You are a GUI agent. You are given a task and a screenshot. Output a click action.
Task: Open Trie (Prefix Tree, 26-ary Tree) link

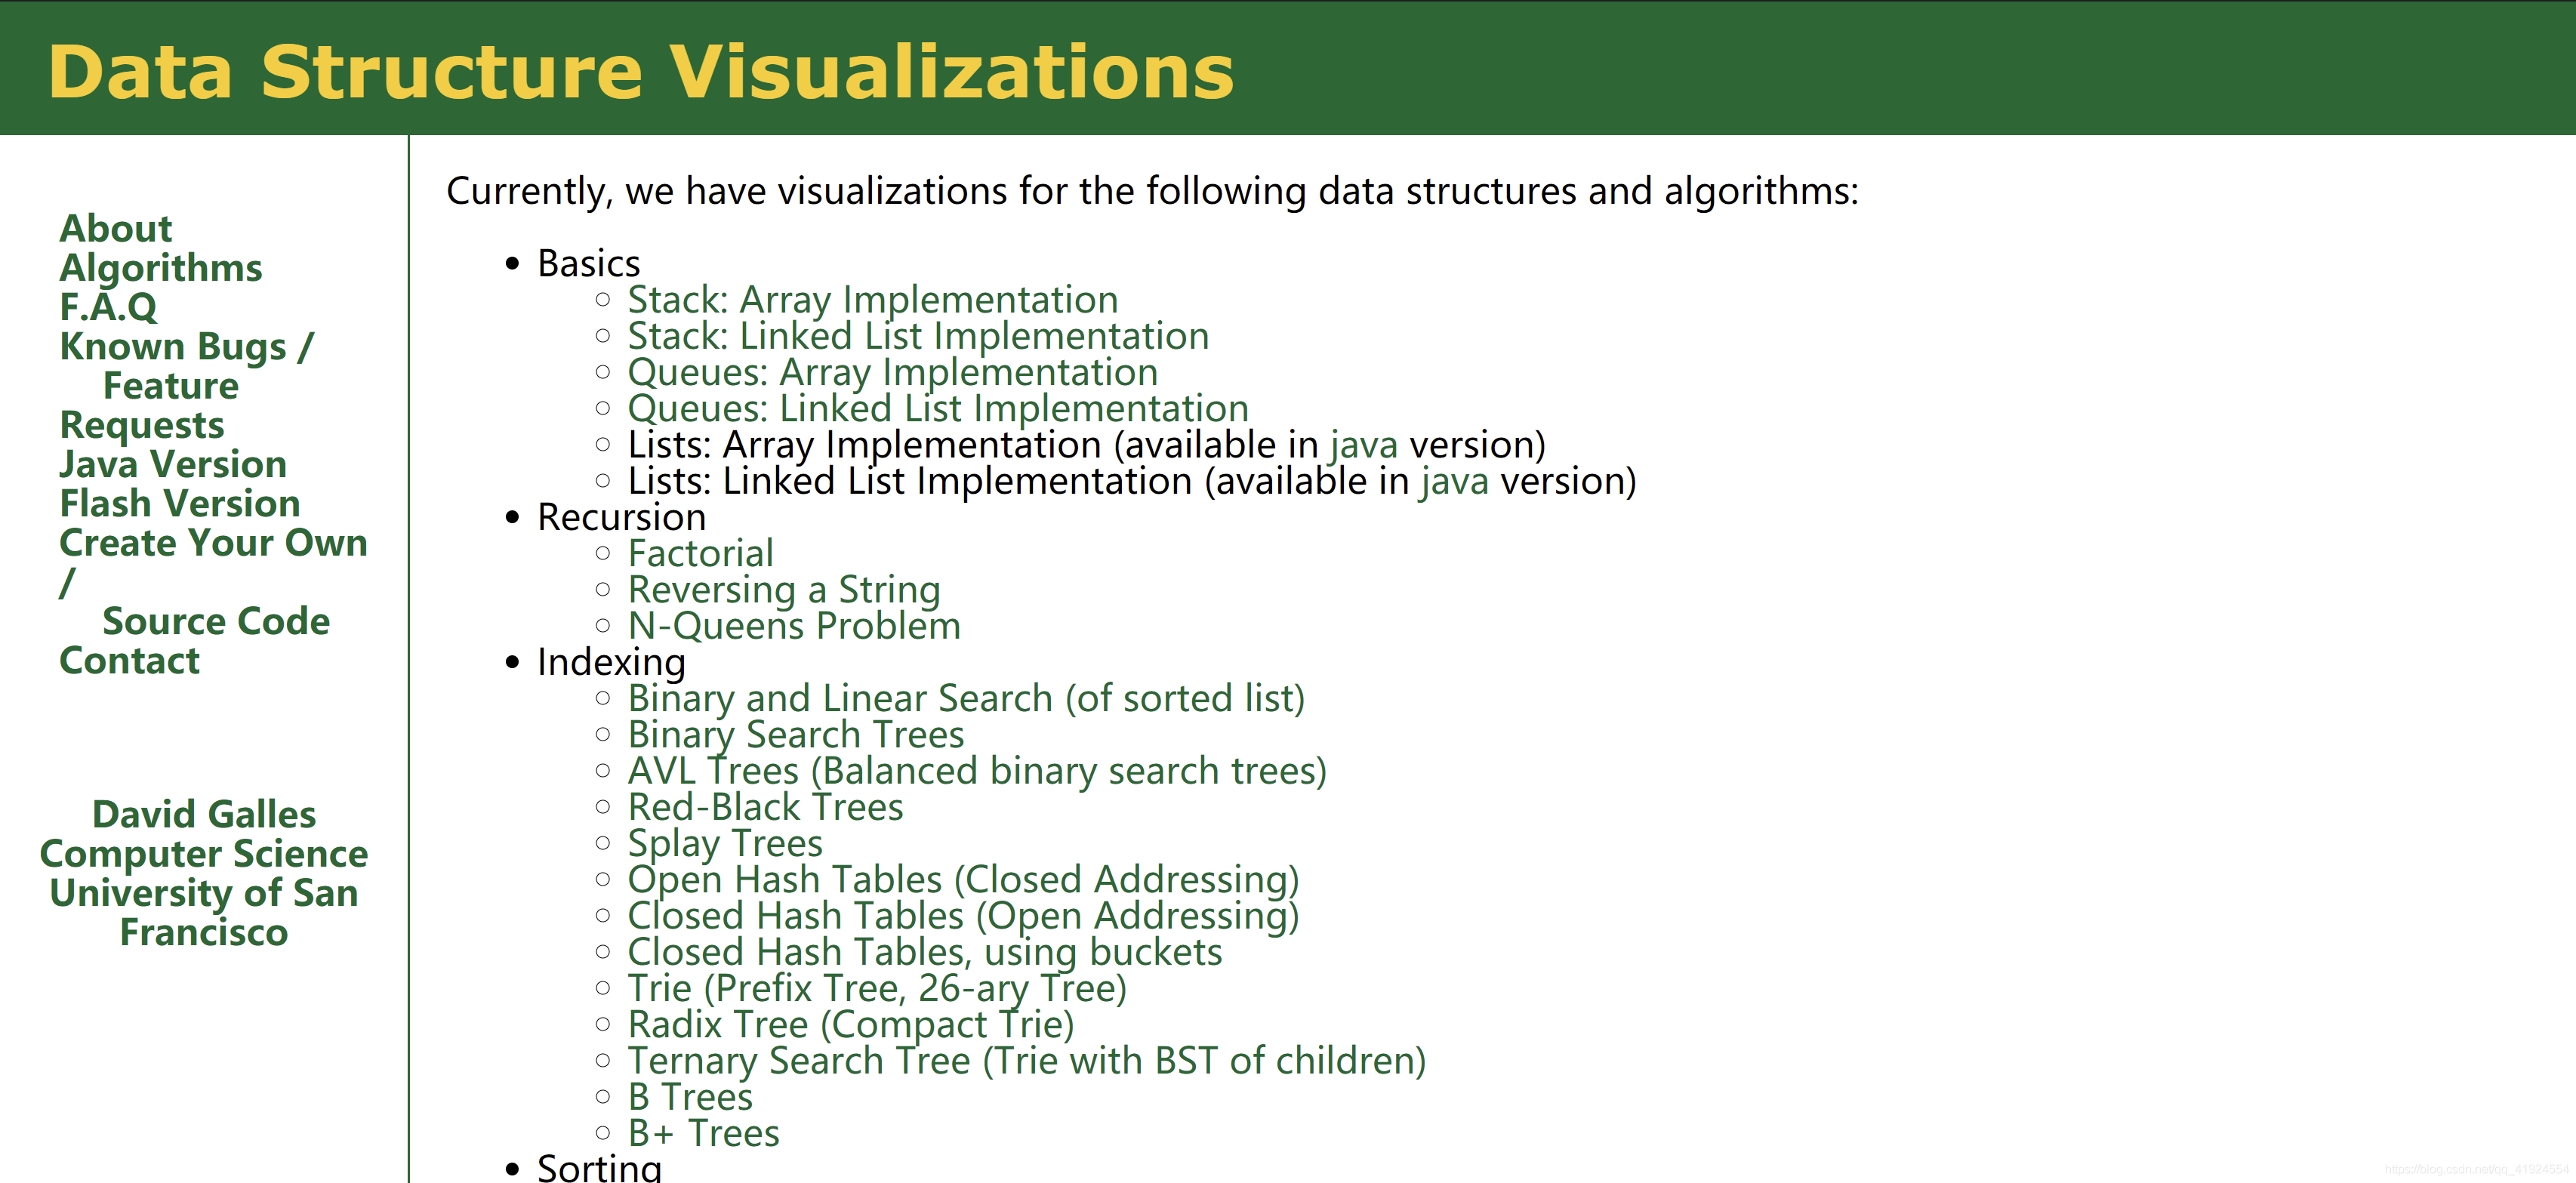pyautogui.click(x=876, y=989)
